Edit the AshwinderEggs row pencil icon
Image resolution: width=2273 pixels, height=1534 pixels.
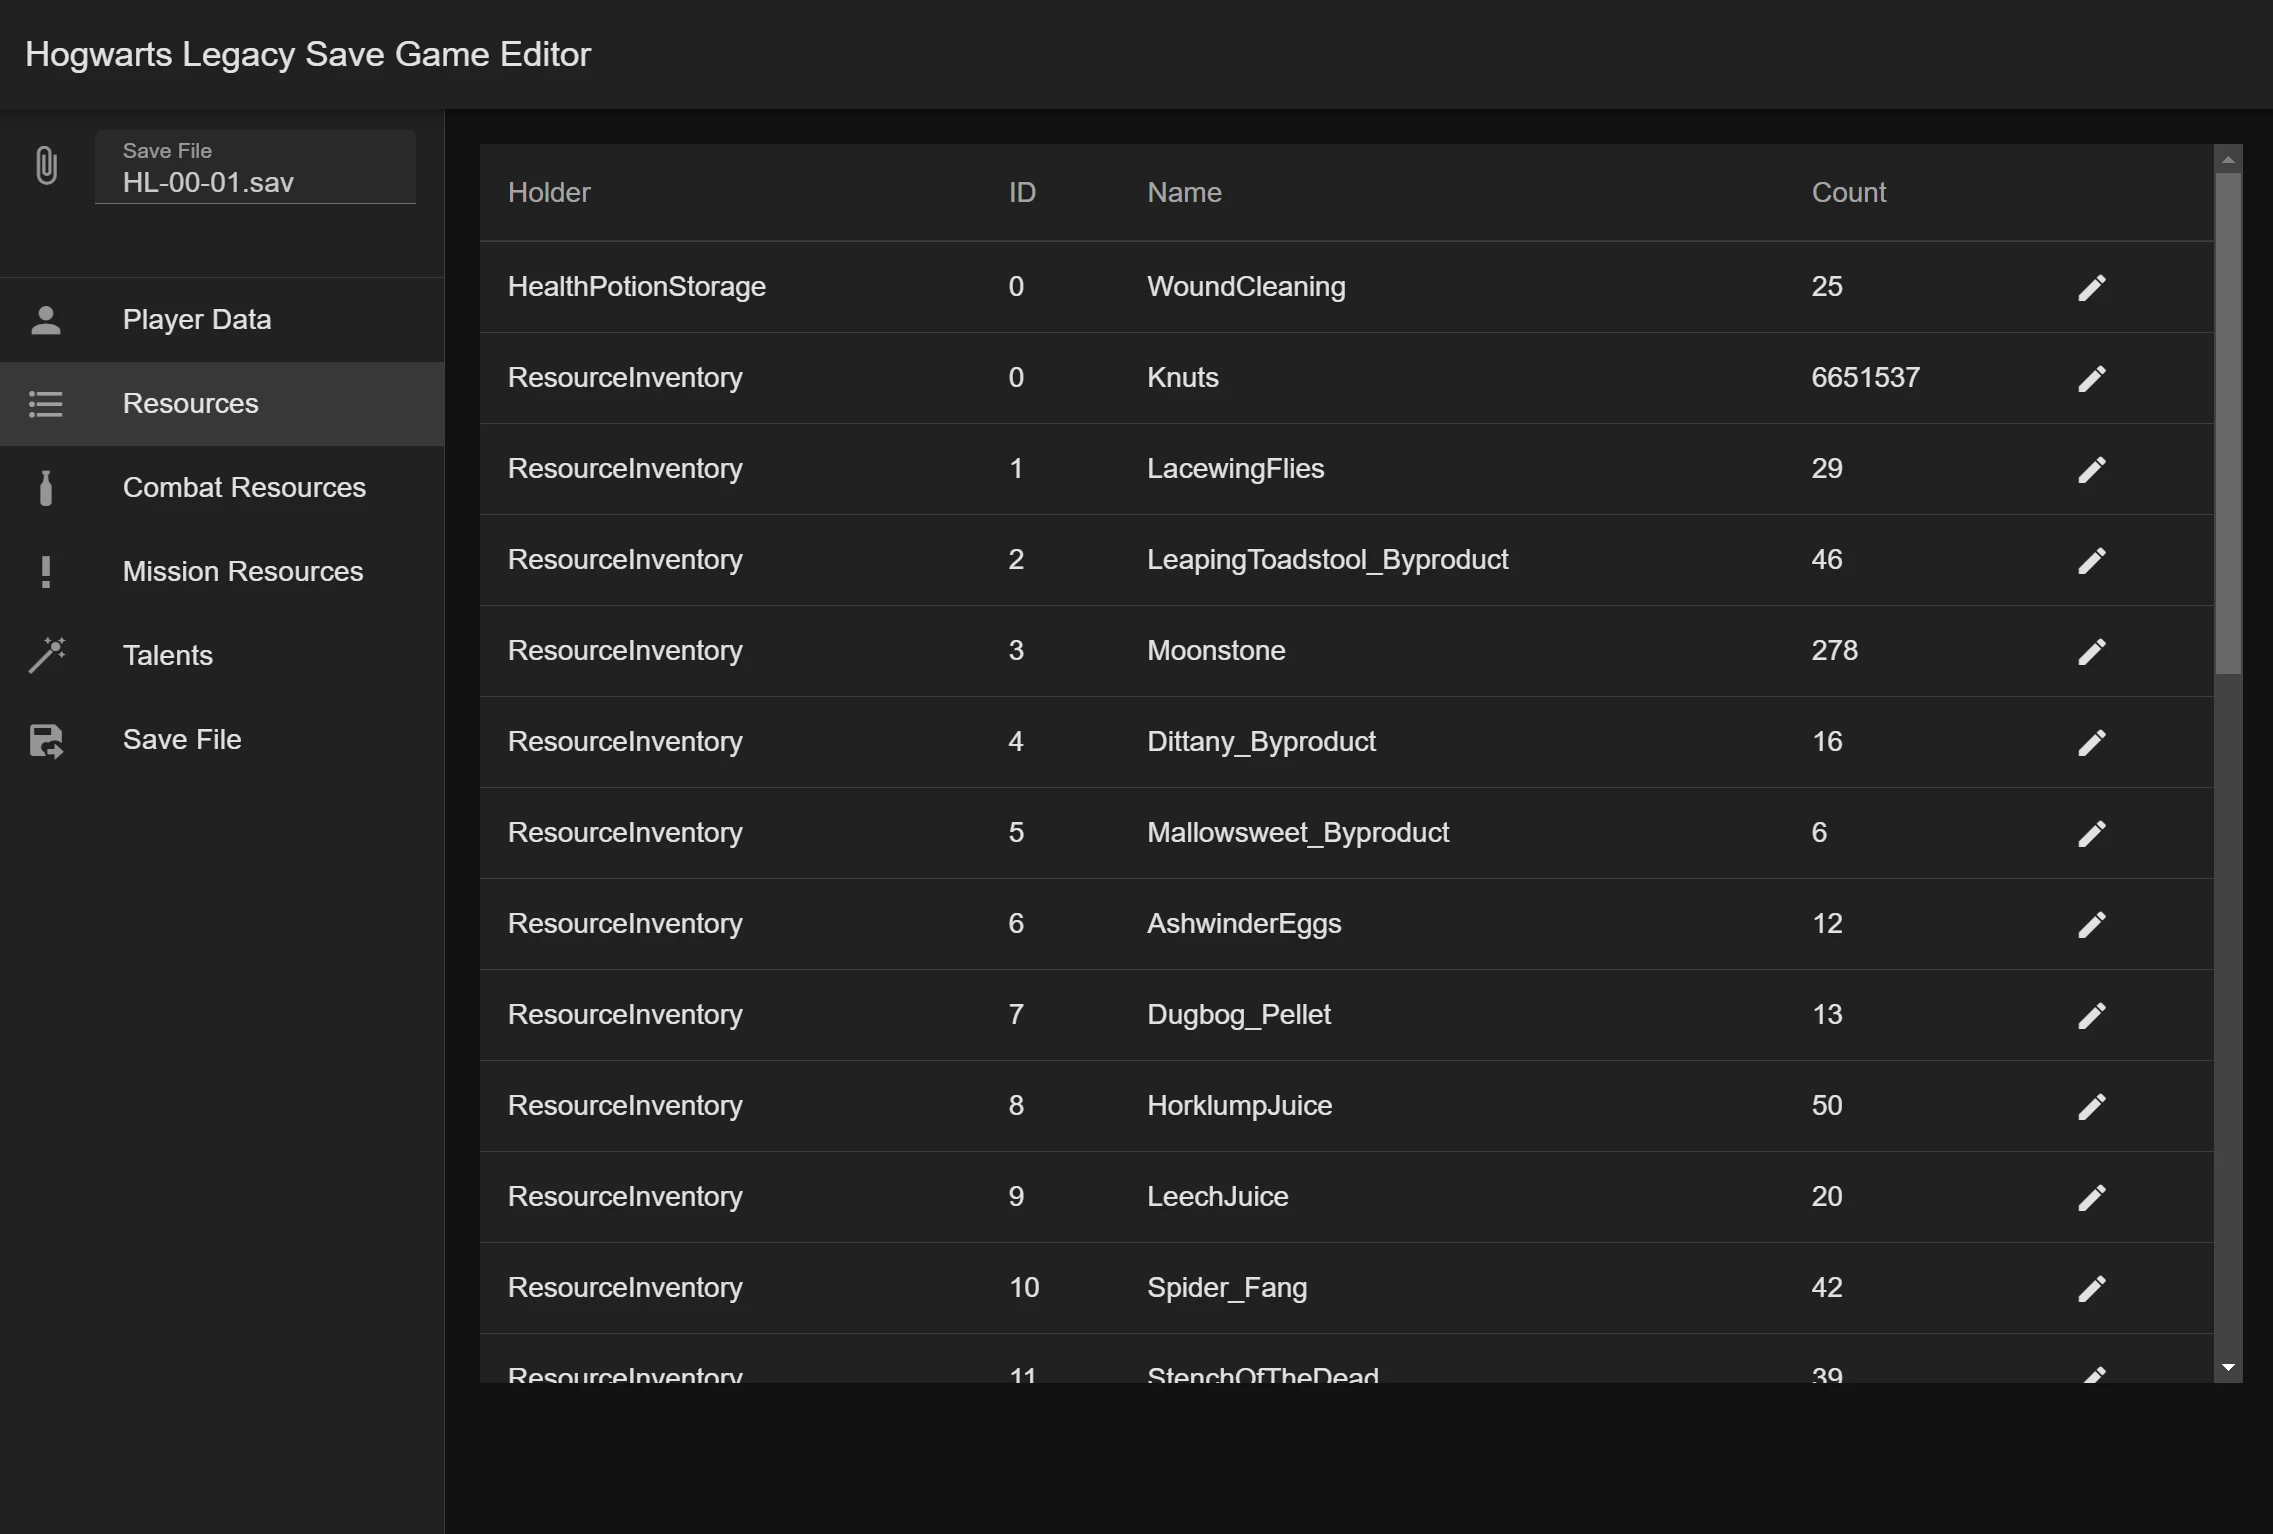[2091, 925]
